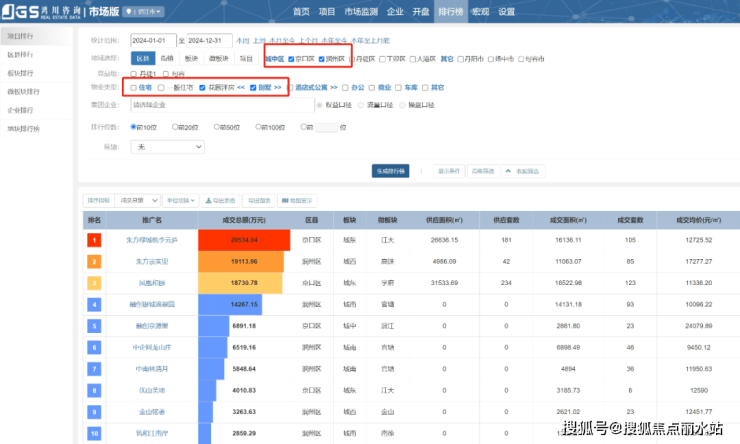The width and height of the screenshot is (740, 444).
Task: Select the 板块 region type button
Action: [x=191, y=59]
